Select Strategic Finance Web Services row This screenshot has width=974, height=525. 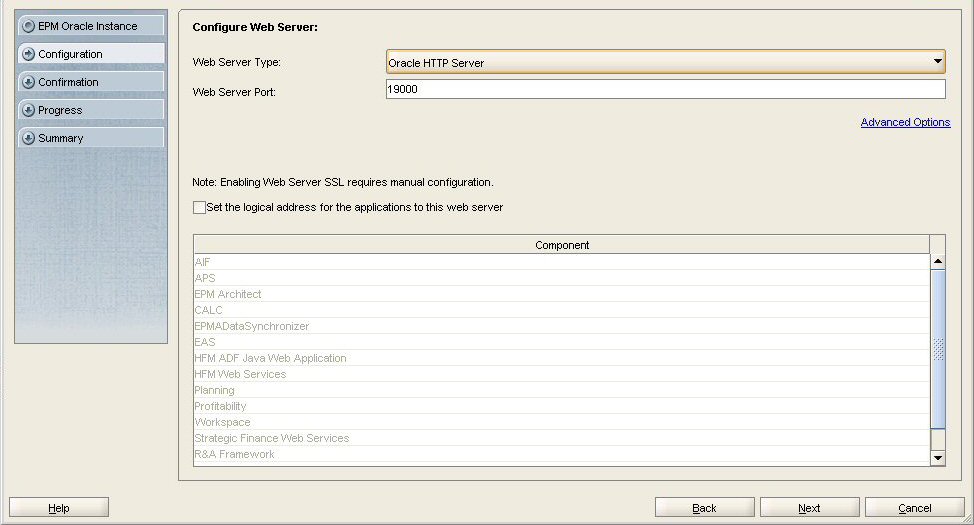click(562, 438)
